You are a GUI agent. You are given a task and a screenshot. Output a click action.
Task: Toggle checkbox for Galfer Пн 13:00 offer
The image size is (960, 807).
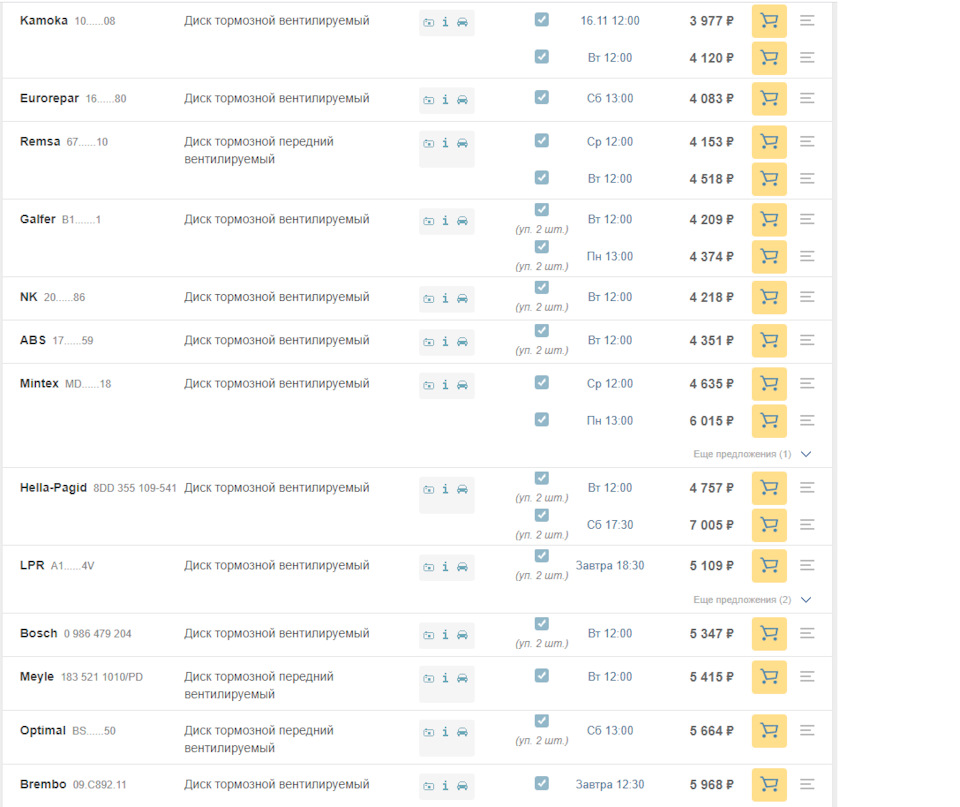(x=541, y=246)
